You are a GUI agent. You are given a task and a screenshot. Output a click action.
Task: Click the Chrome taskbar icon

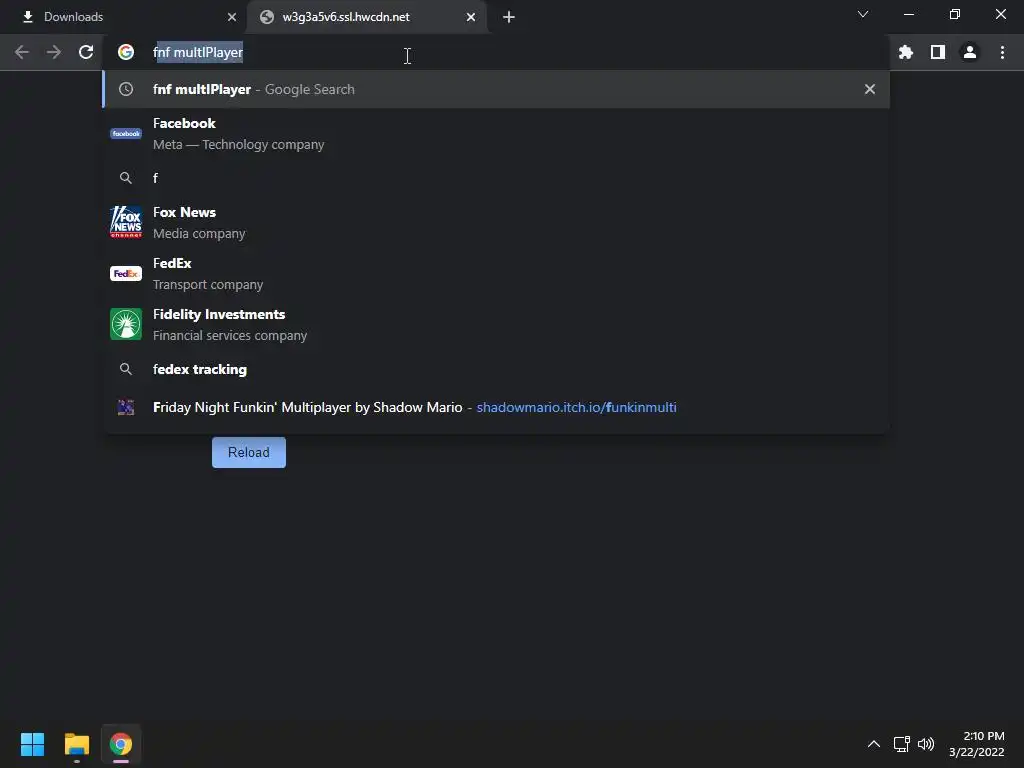(121, 744)
